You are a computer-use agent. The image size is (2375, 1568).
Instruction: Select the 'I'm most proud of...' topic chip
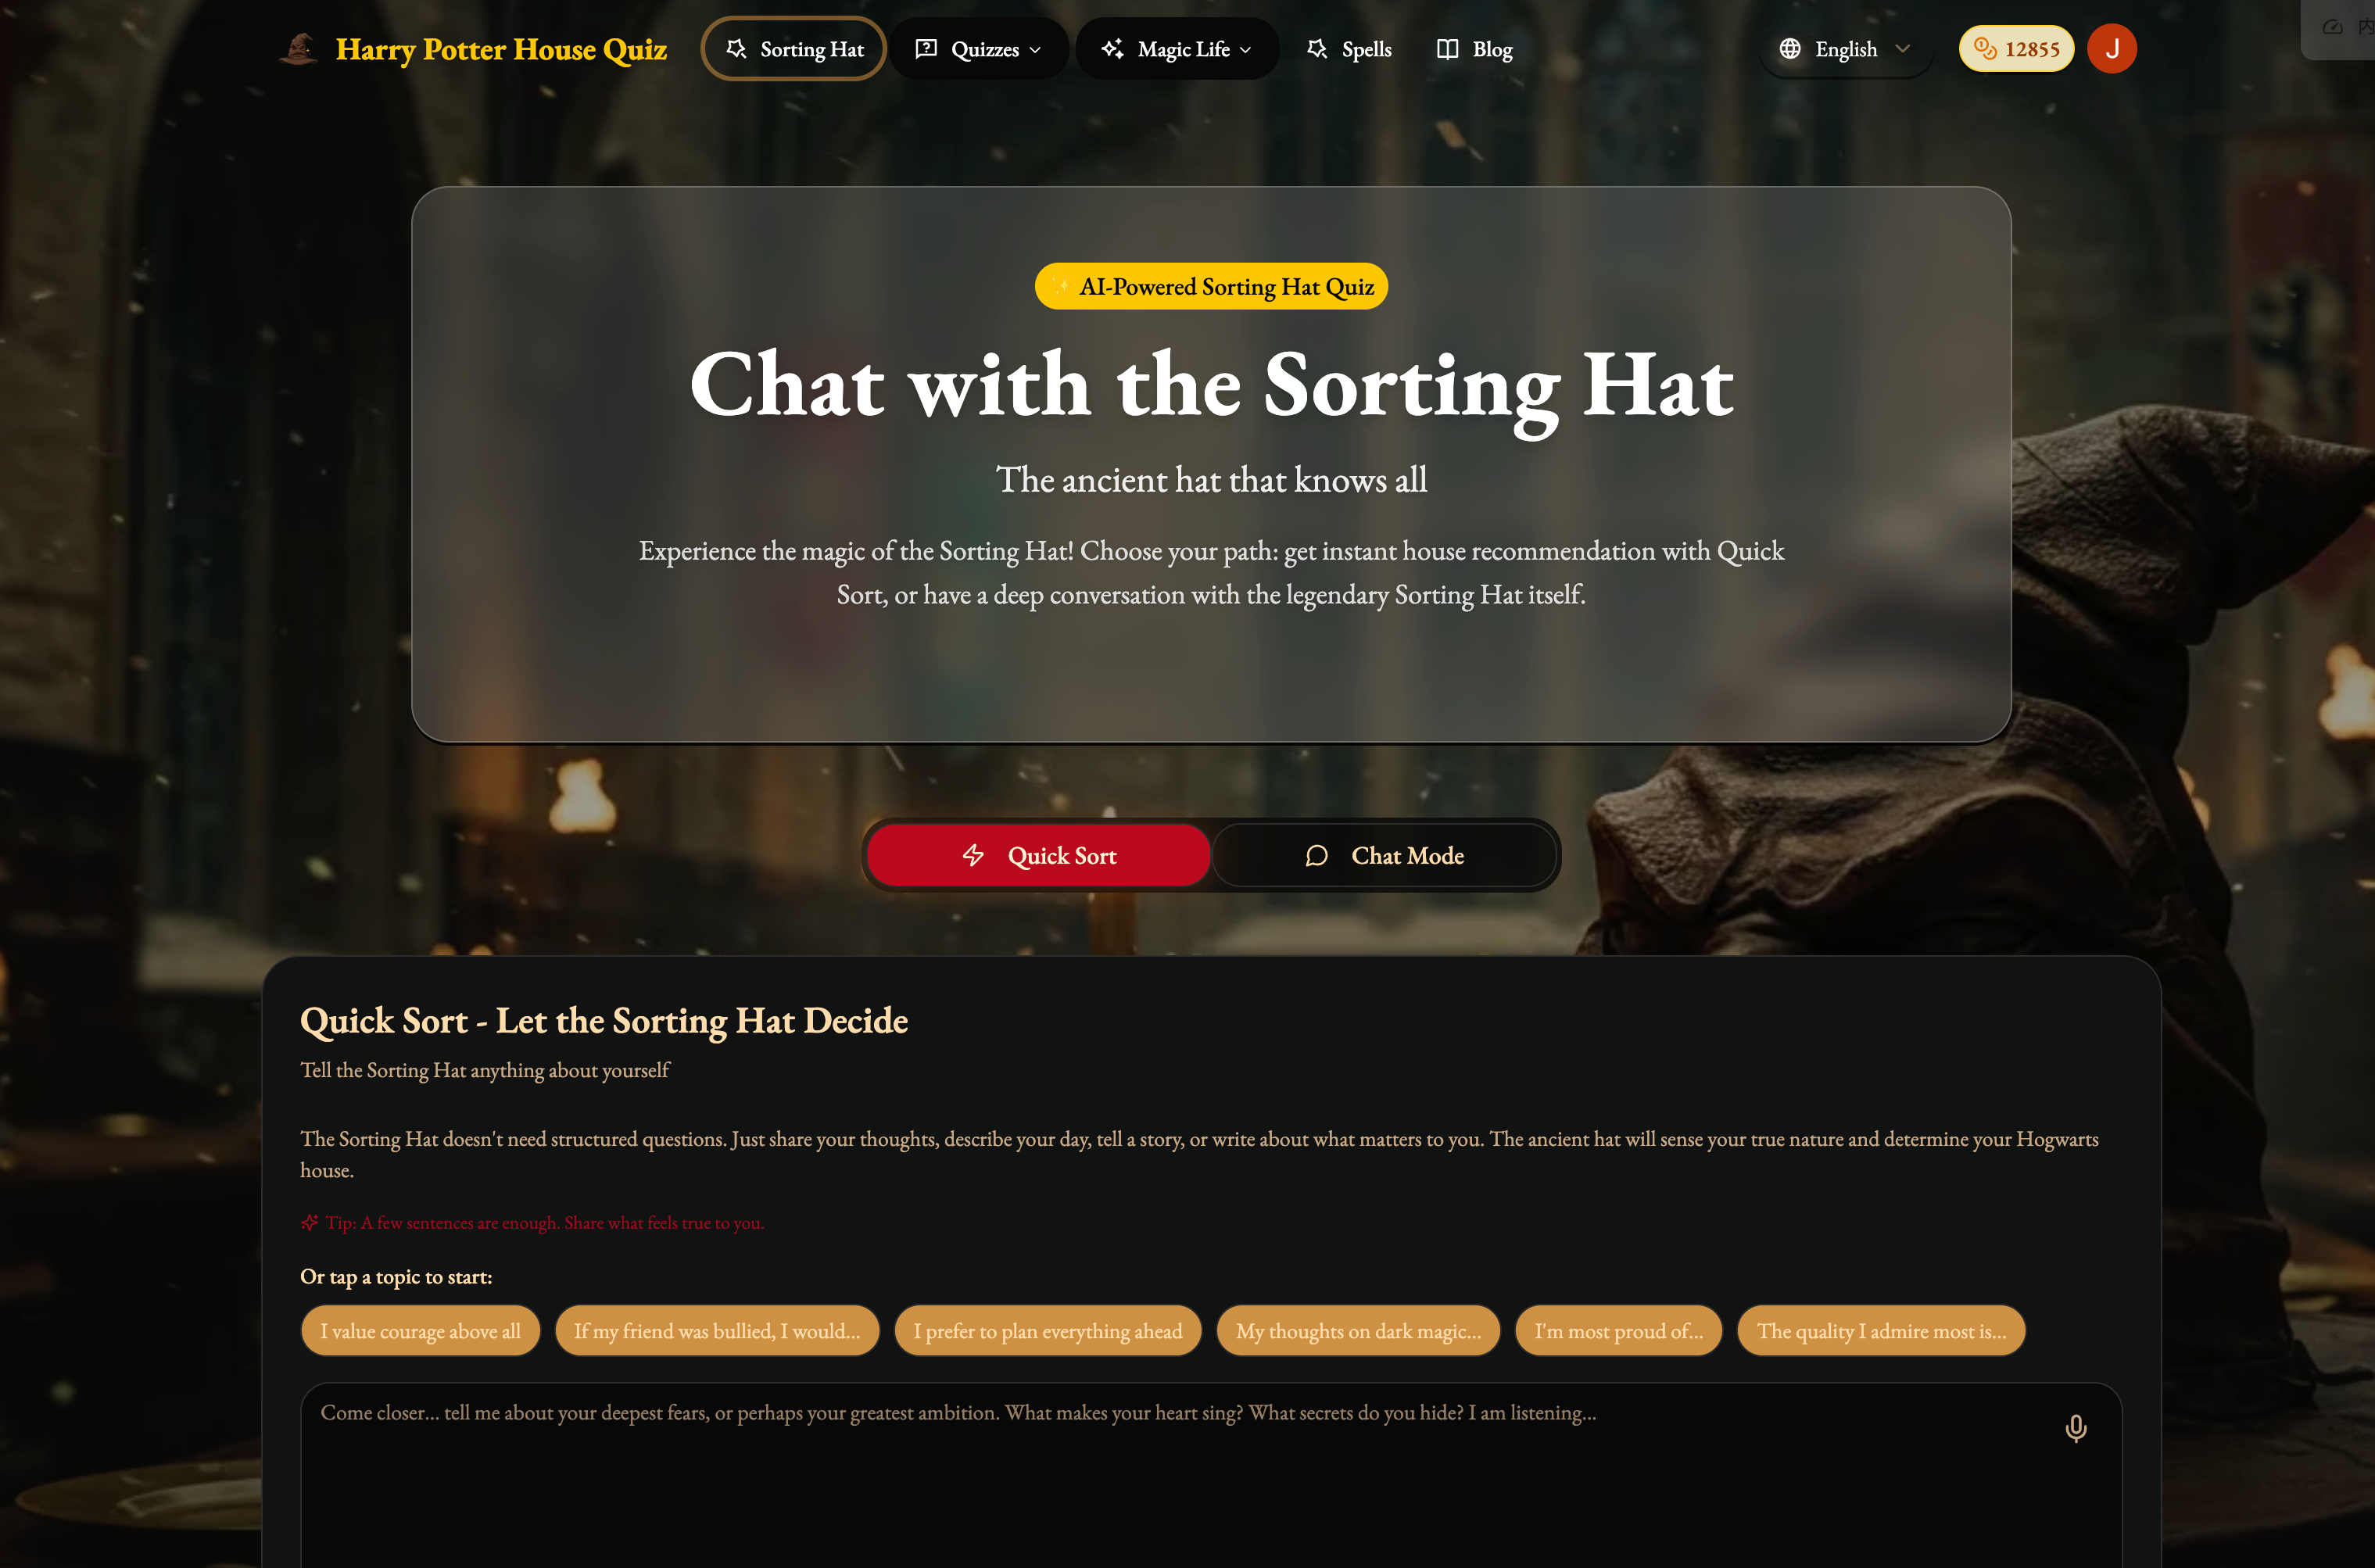pos(1618,1331)
